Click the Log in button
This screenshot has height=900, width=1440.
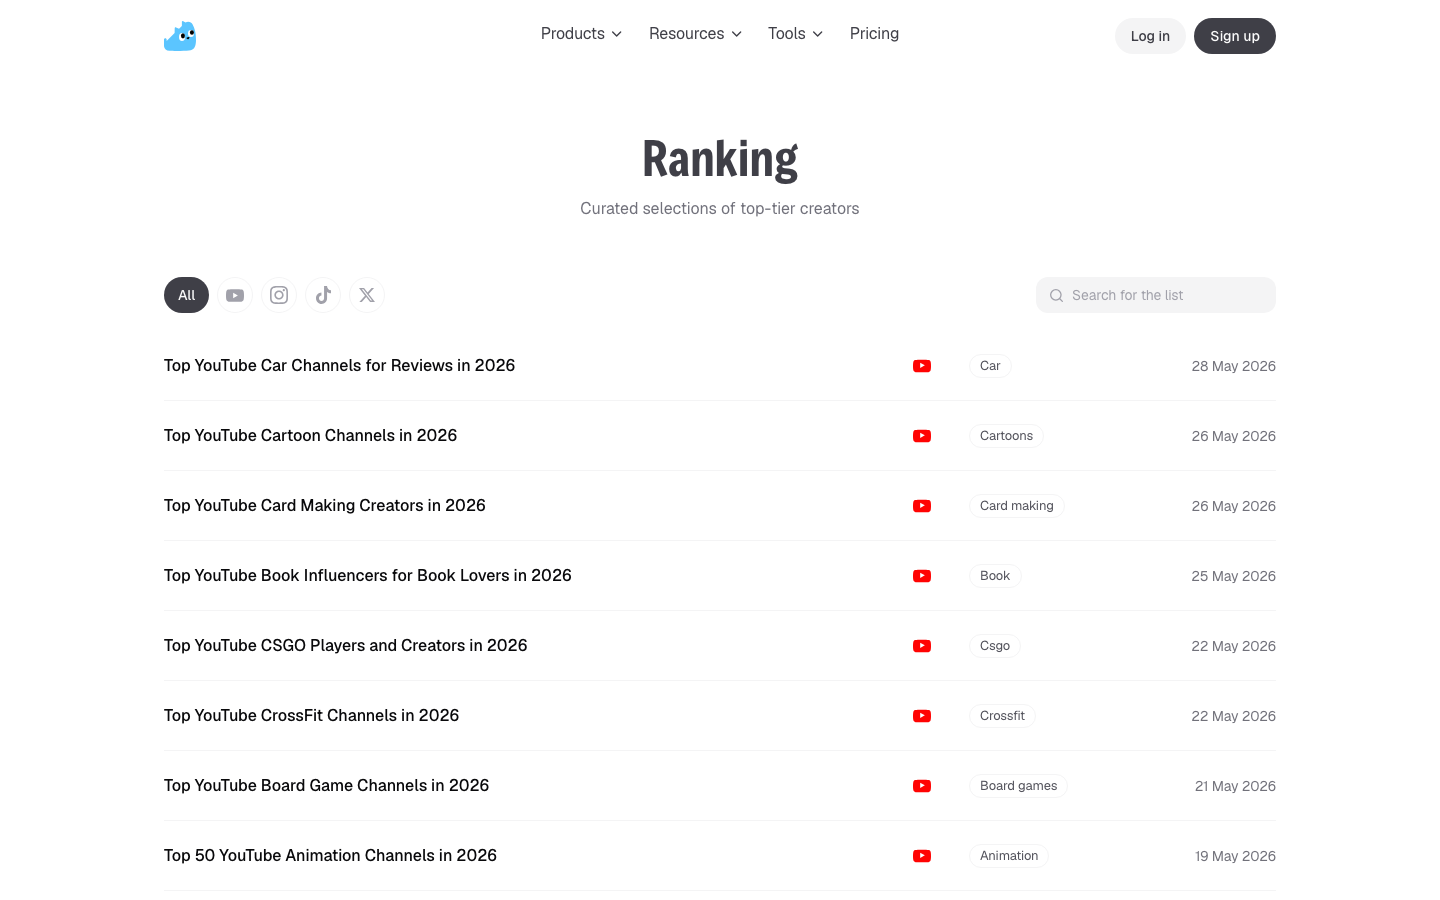pyautogui.click(x=1150, y=36)
